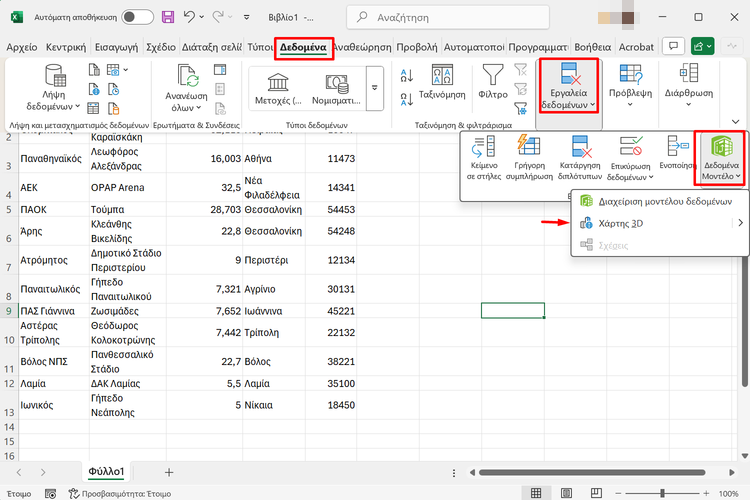Open the Επικύρωση δεδομένων dropdown
The height and width of the screenshot is (500, 750).
click(630, 158)
